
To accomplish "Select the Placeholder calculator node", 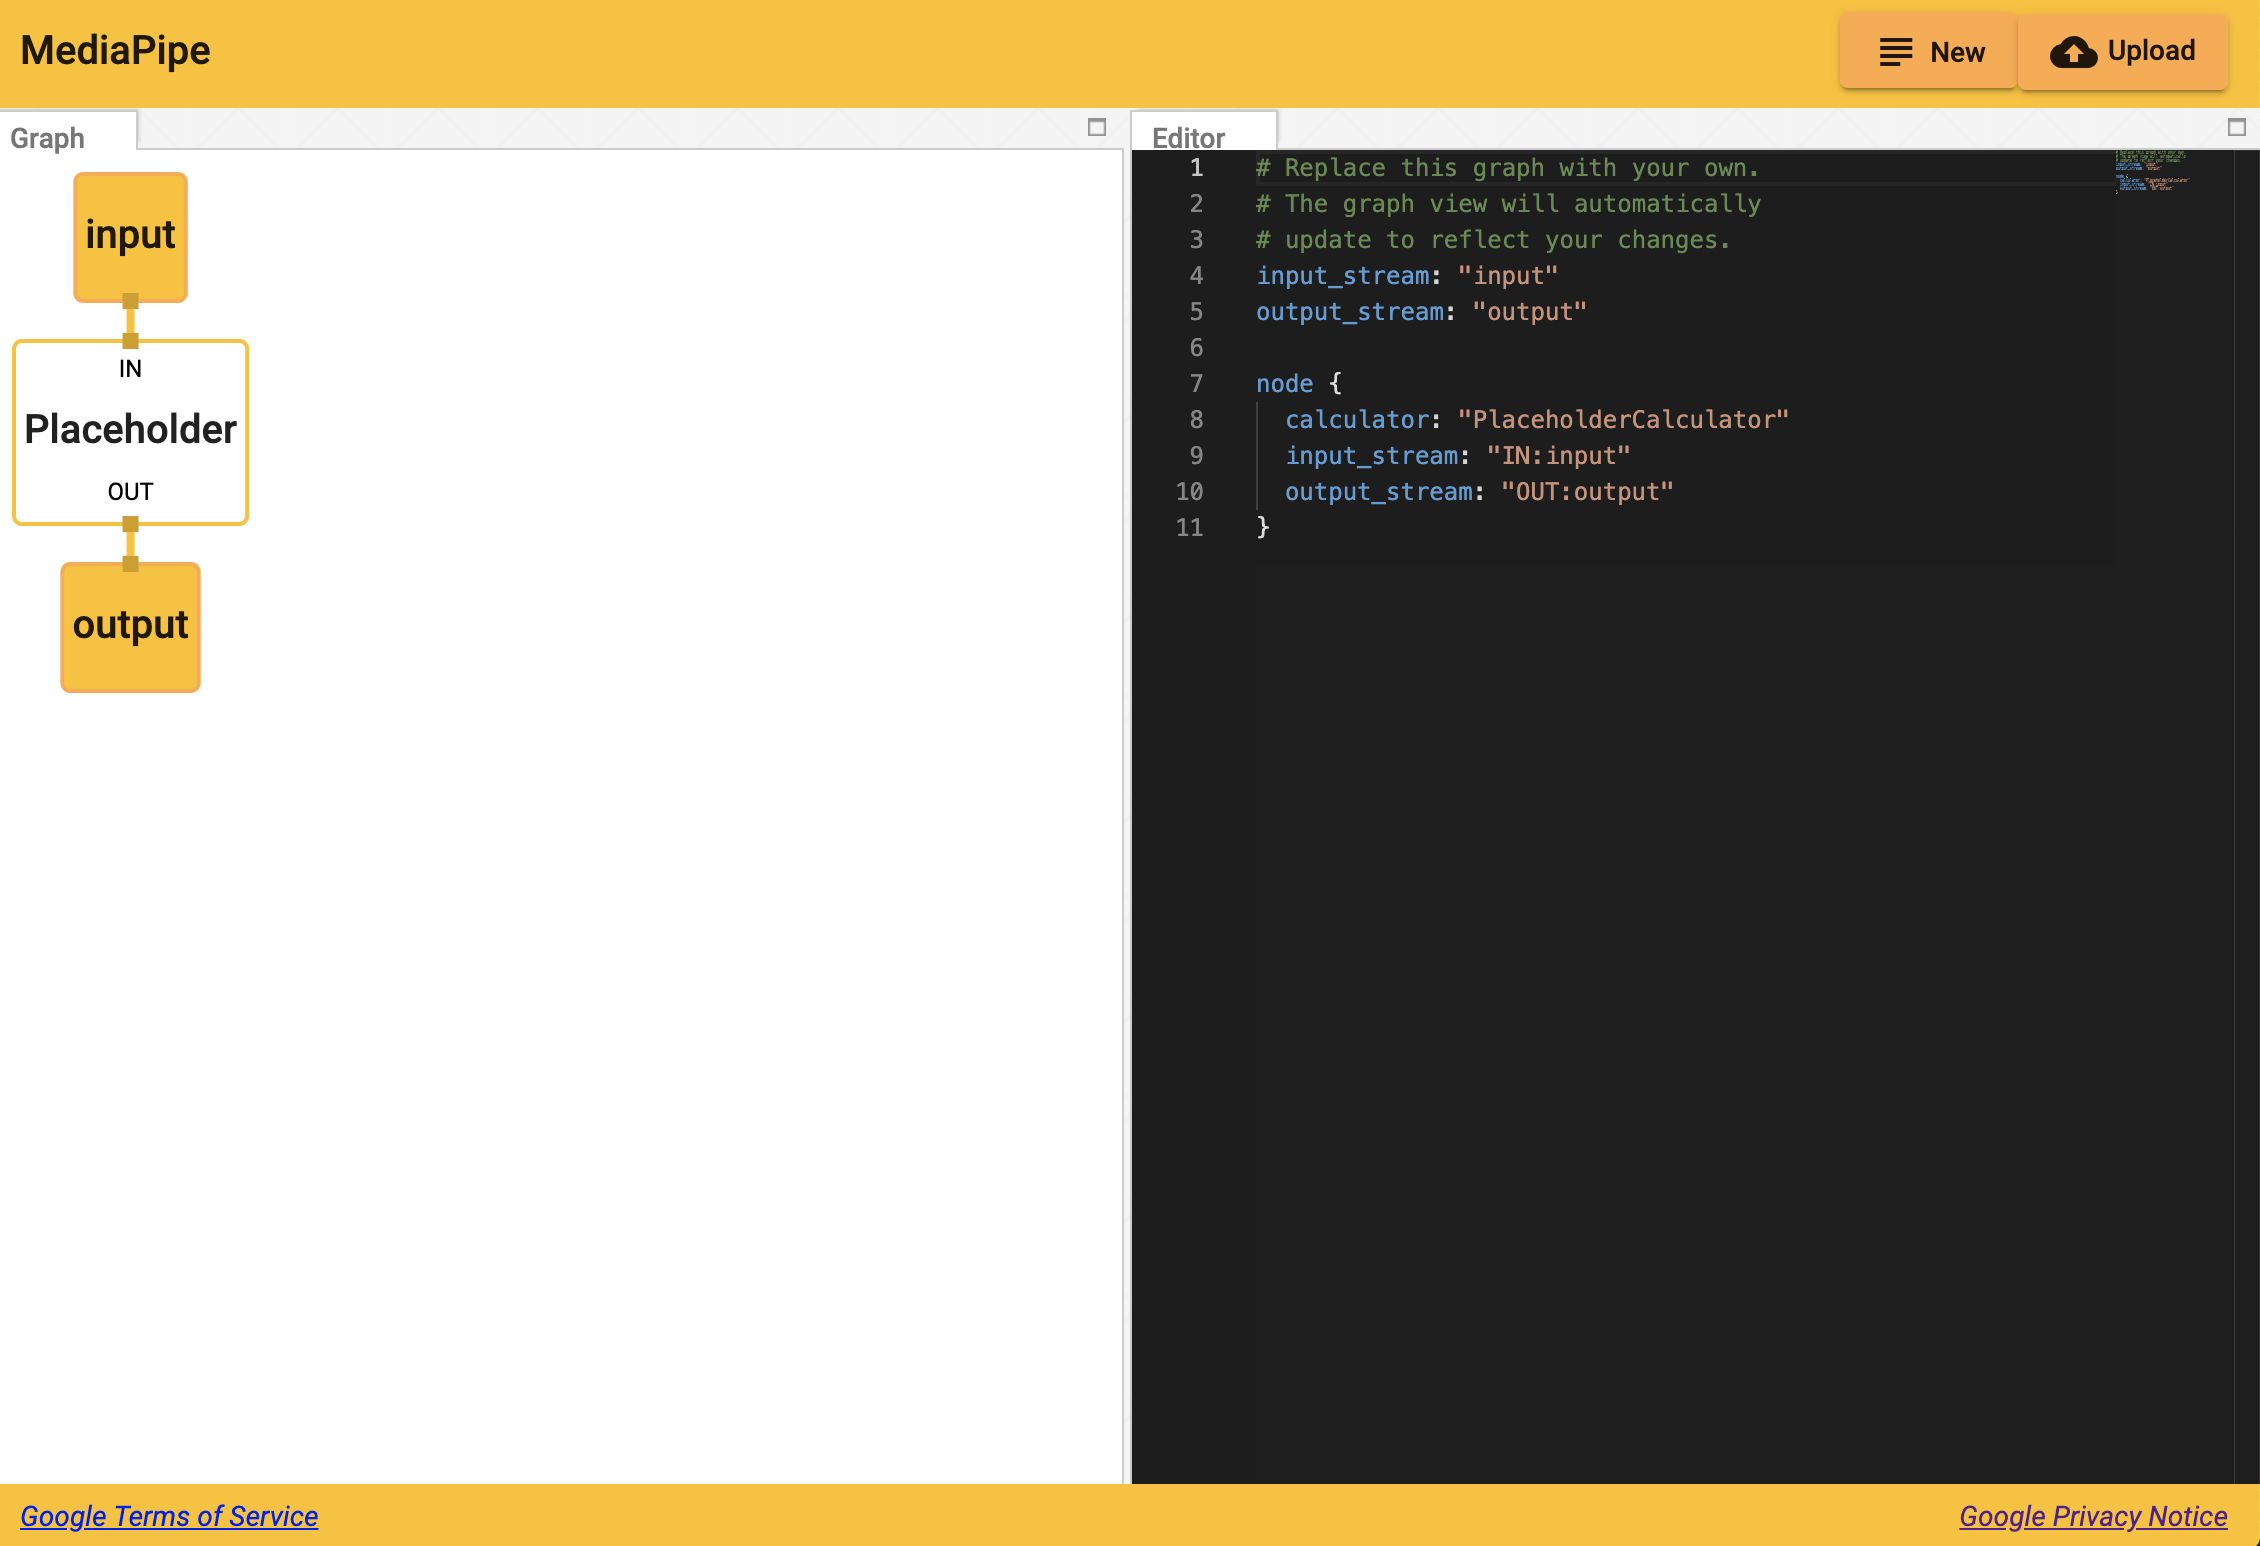I will (130, 430).
